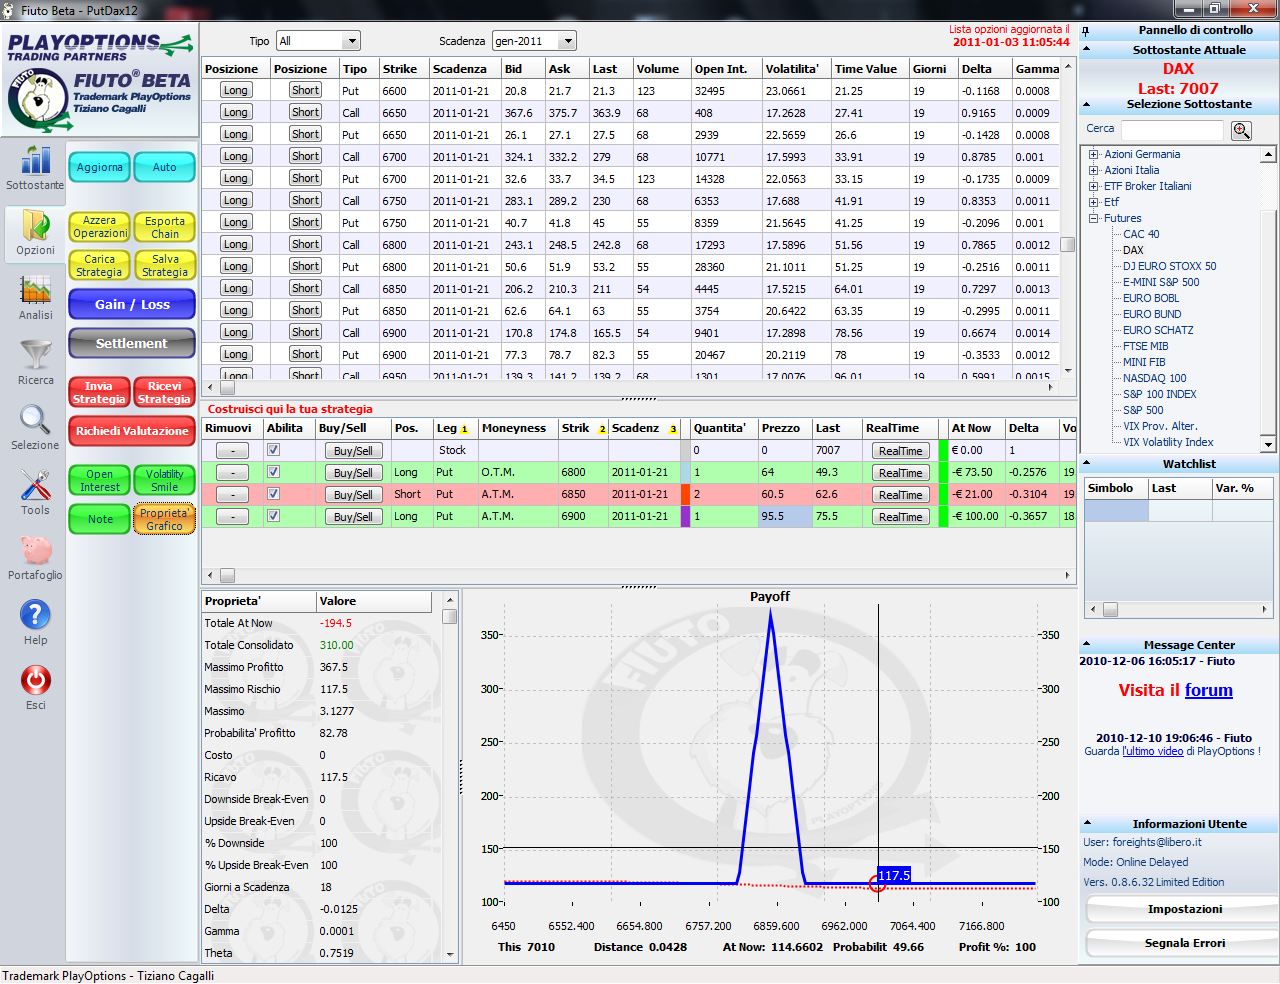Click the orange color swatch in Short row

click(686, 494)
